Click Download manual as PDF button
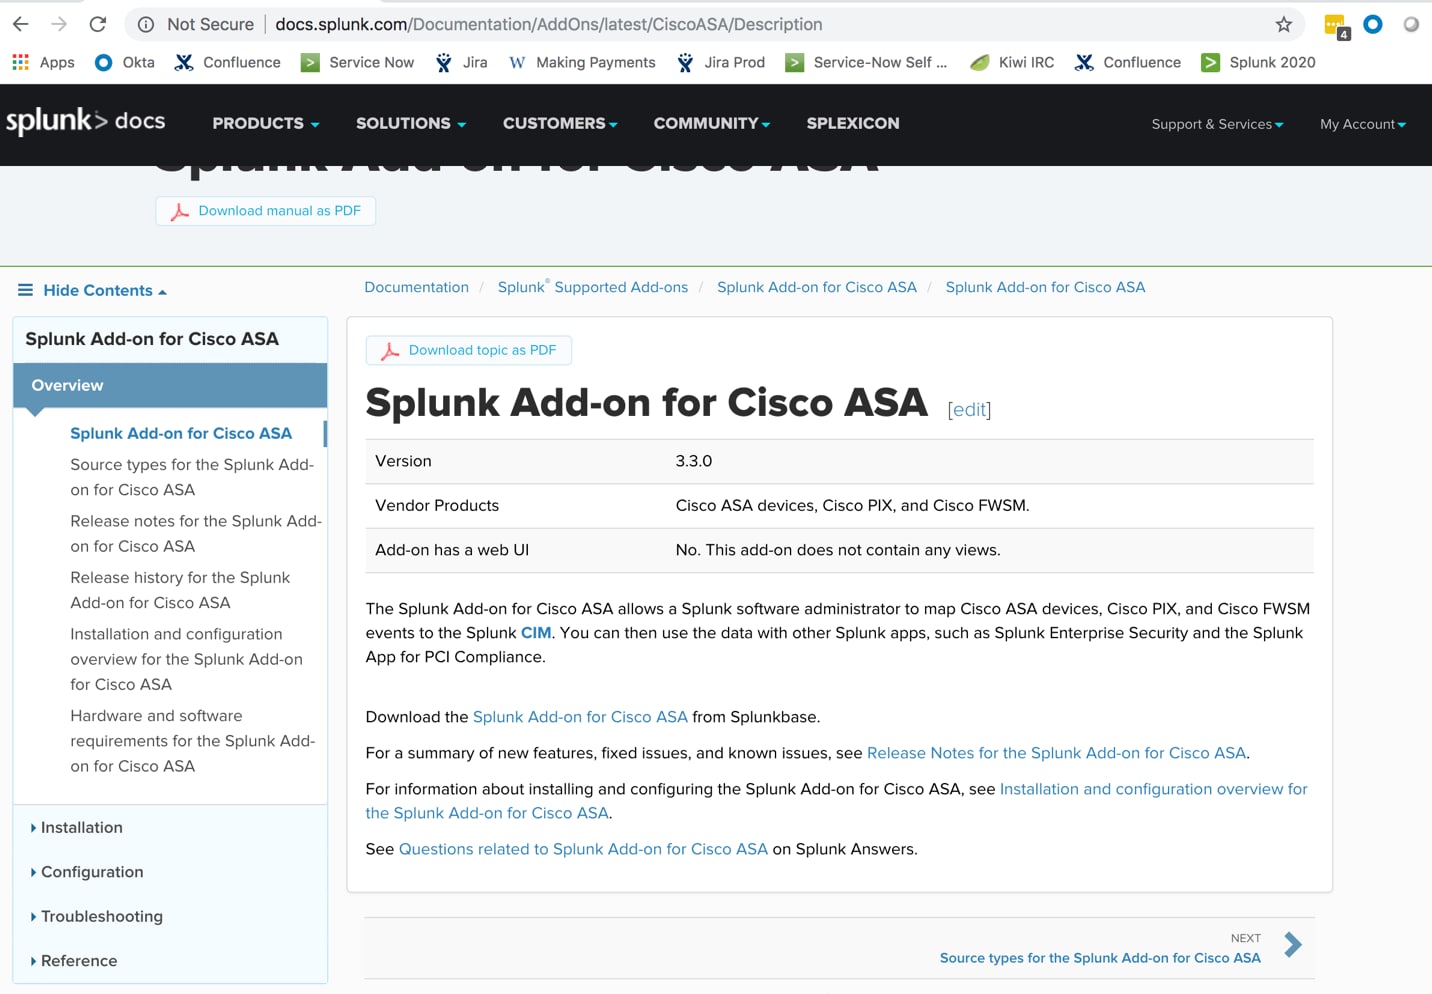This screenshot has width=1432, height=994. 266,211
